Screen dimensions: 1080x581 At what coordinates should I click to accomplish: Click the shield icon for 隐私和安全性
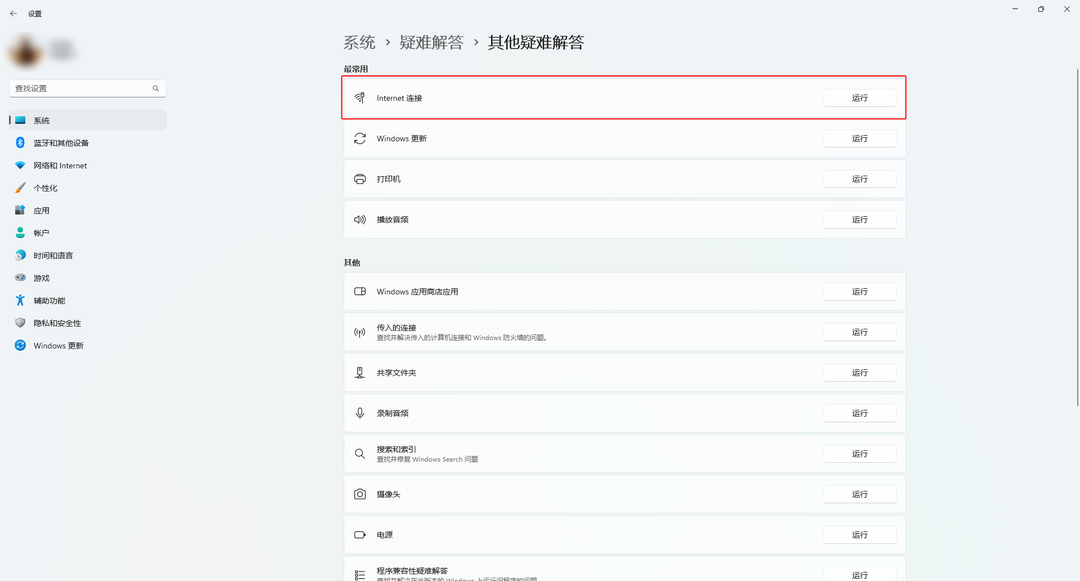pos(20,323)
